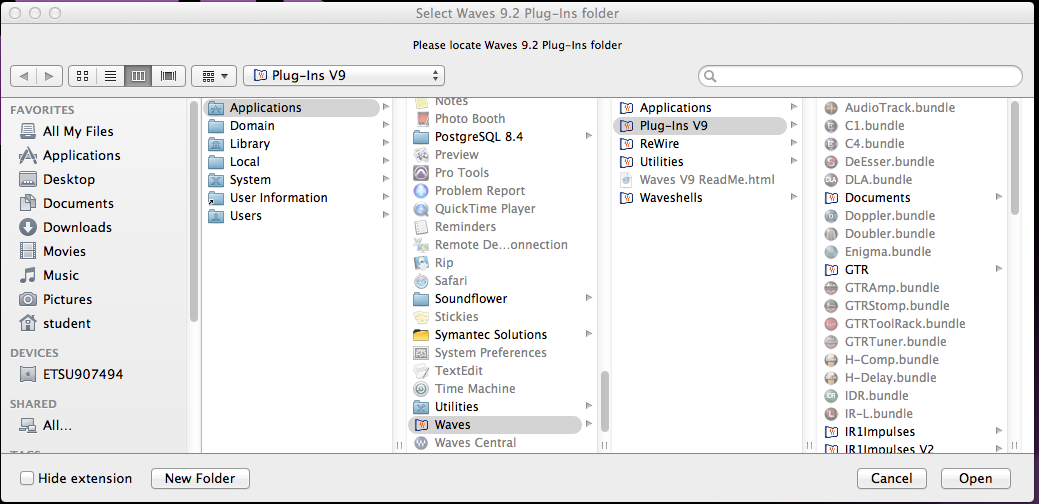1039x504 pixels.
Task: Select the Time Machine icon
Action: (421, 389)
